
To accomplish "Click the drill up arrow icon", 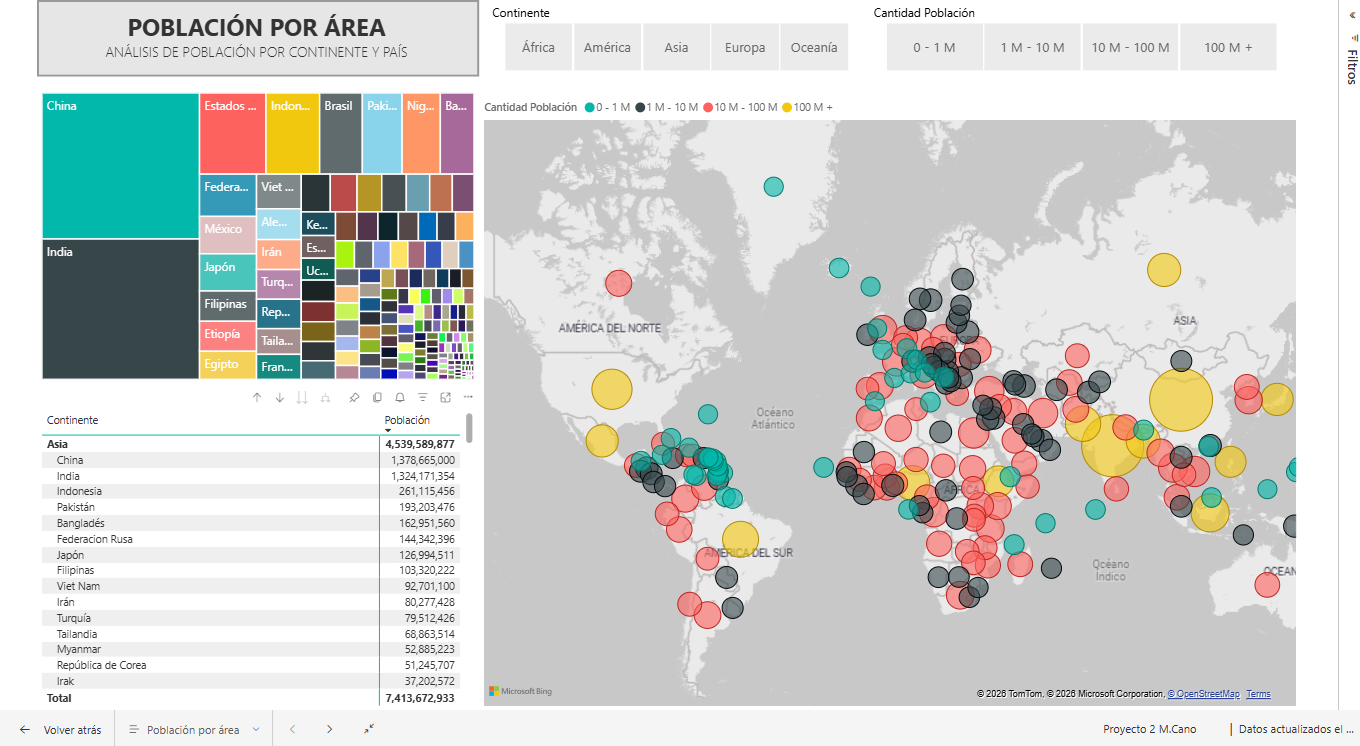I will point(257,397).
